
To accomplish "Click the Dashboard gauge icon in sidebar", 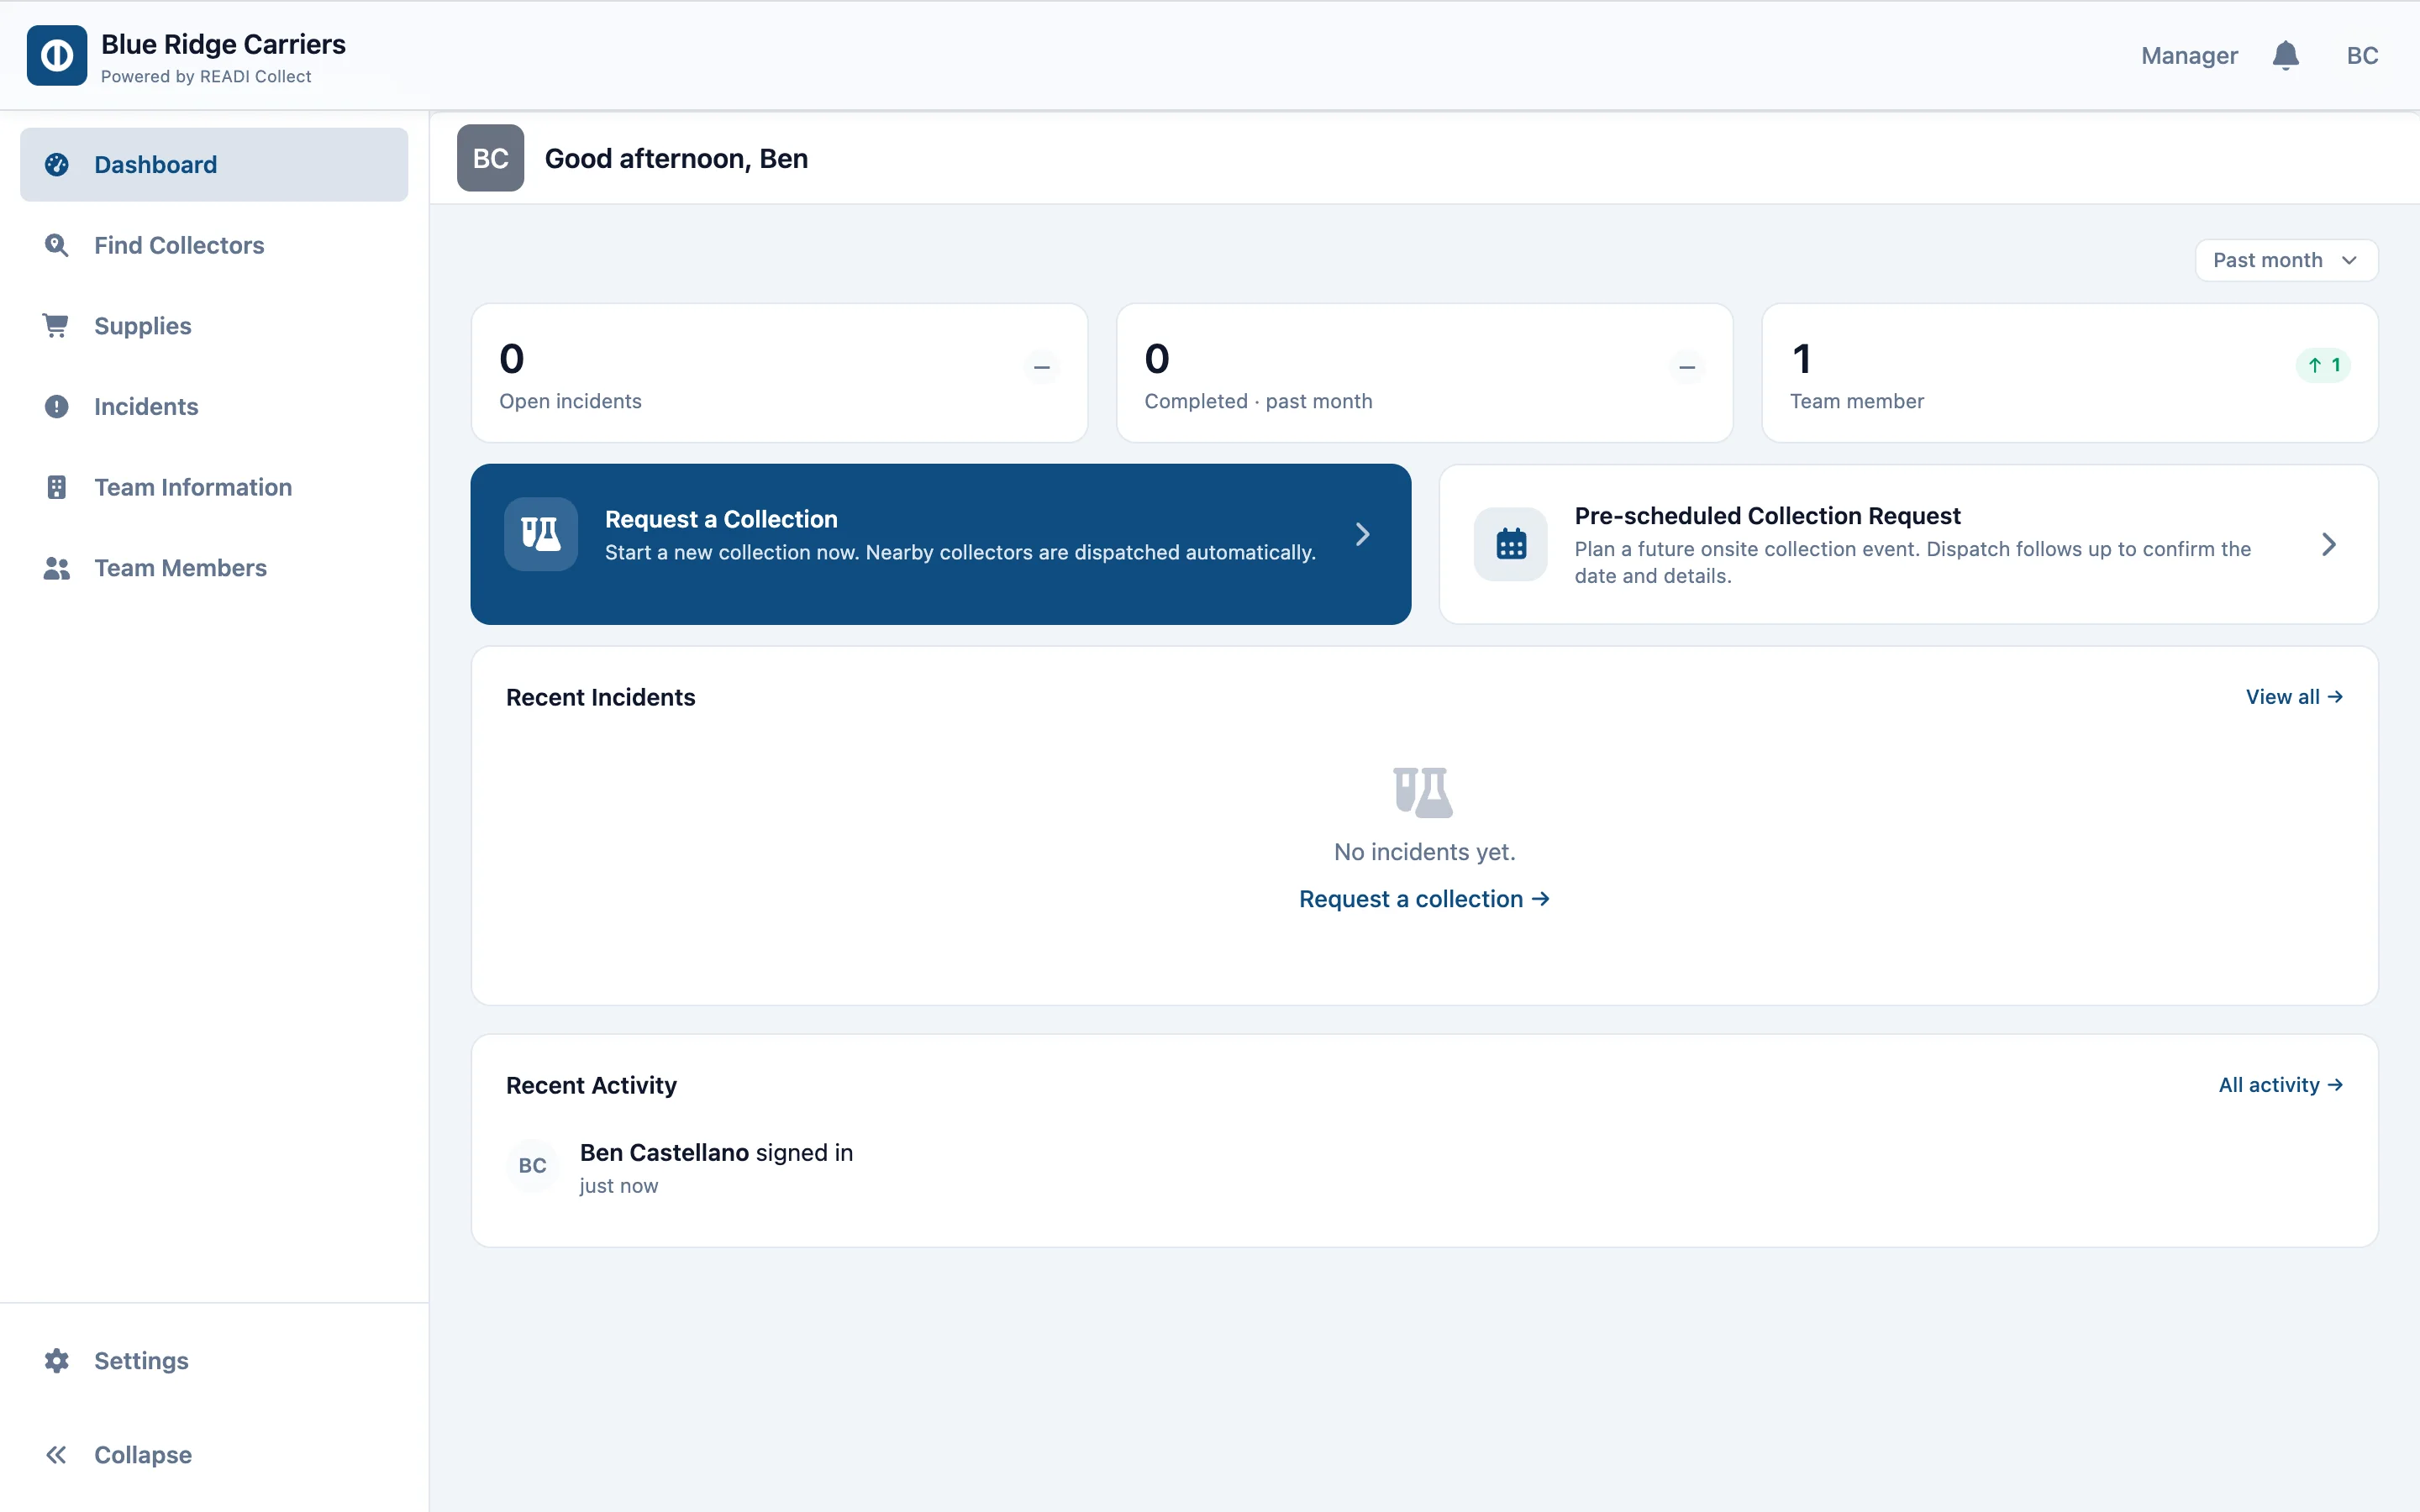I will tap(57, 164).
